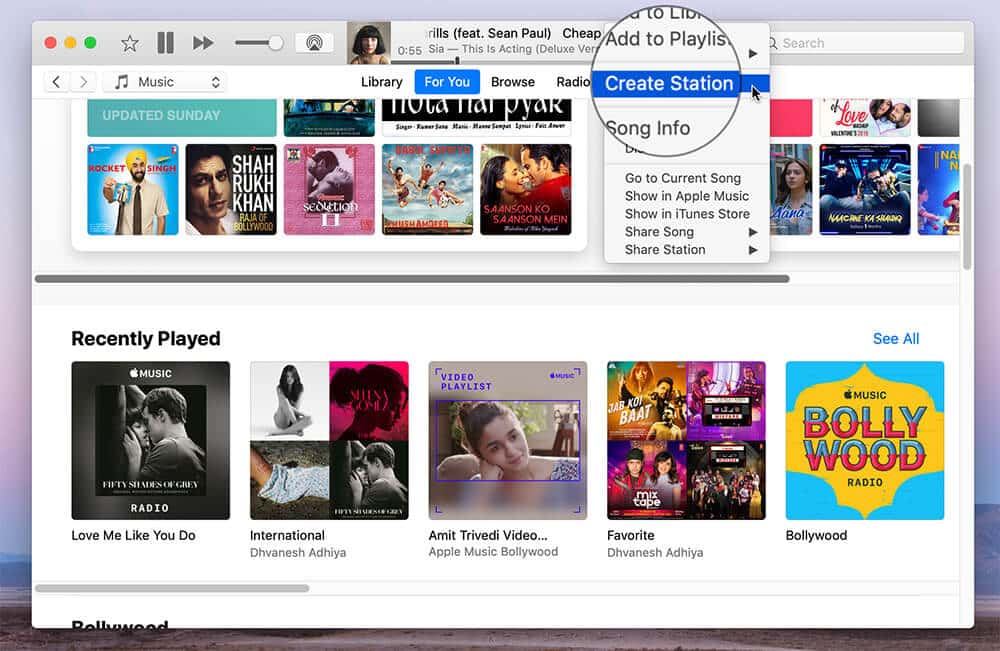Adjust the volume slider knob
Screen dimensions: 1000x651
point(276,43)
